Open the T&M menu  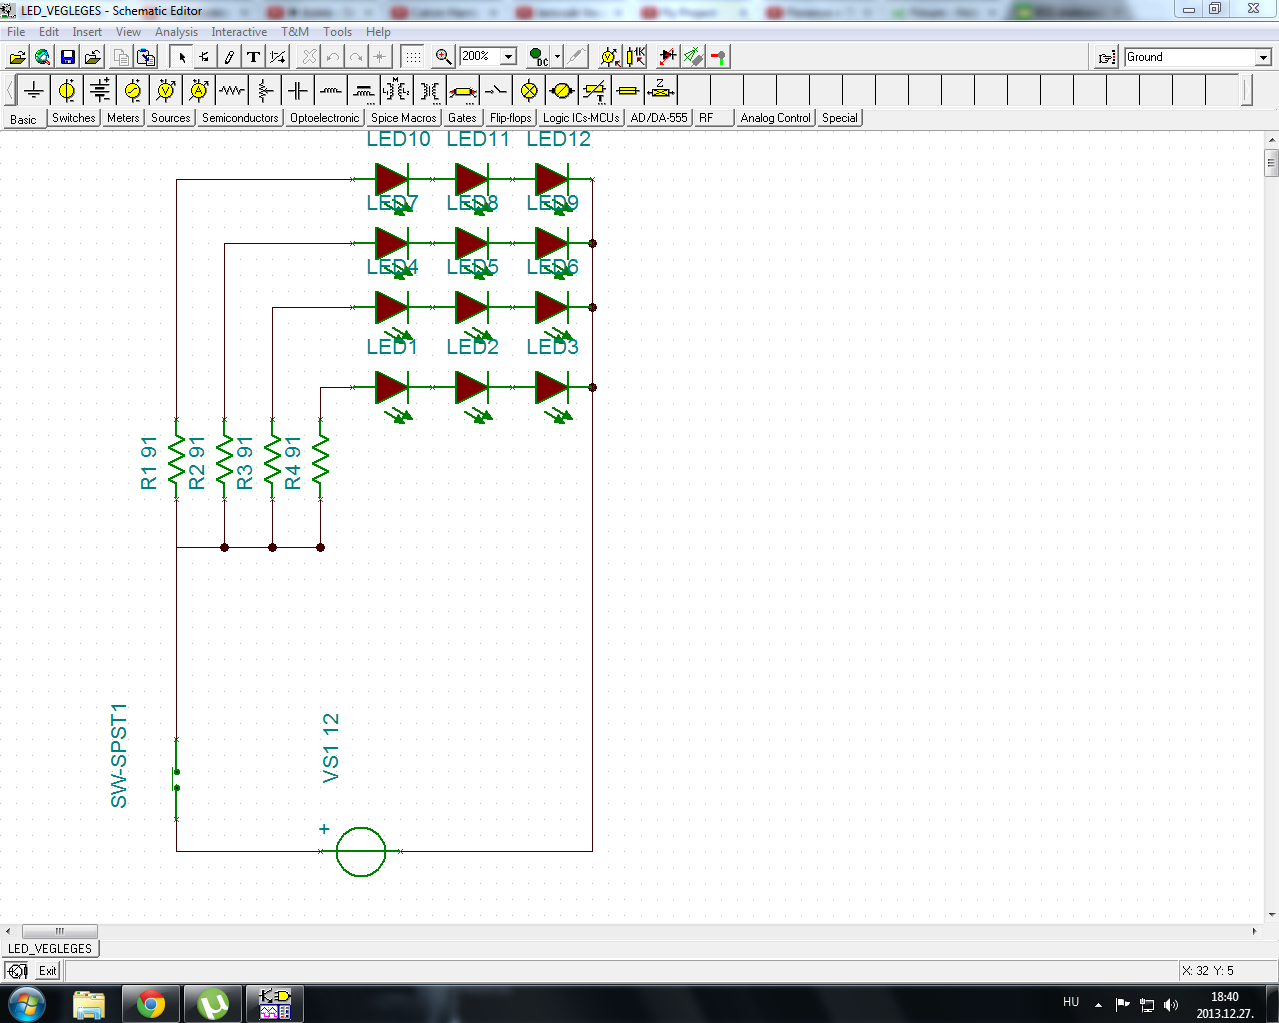[295, 32]
